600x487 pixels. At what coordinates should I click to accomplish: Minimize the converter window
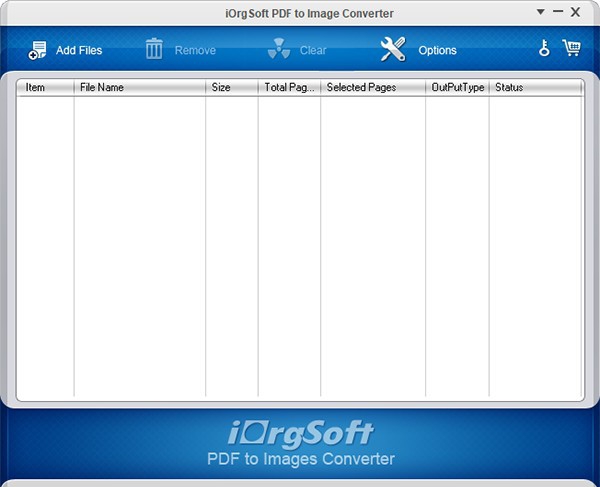[x=558, y=12]
